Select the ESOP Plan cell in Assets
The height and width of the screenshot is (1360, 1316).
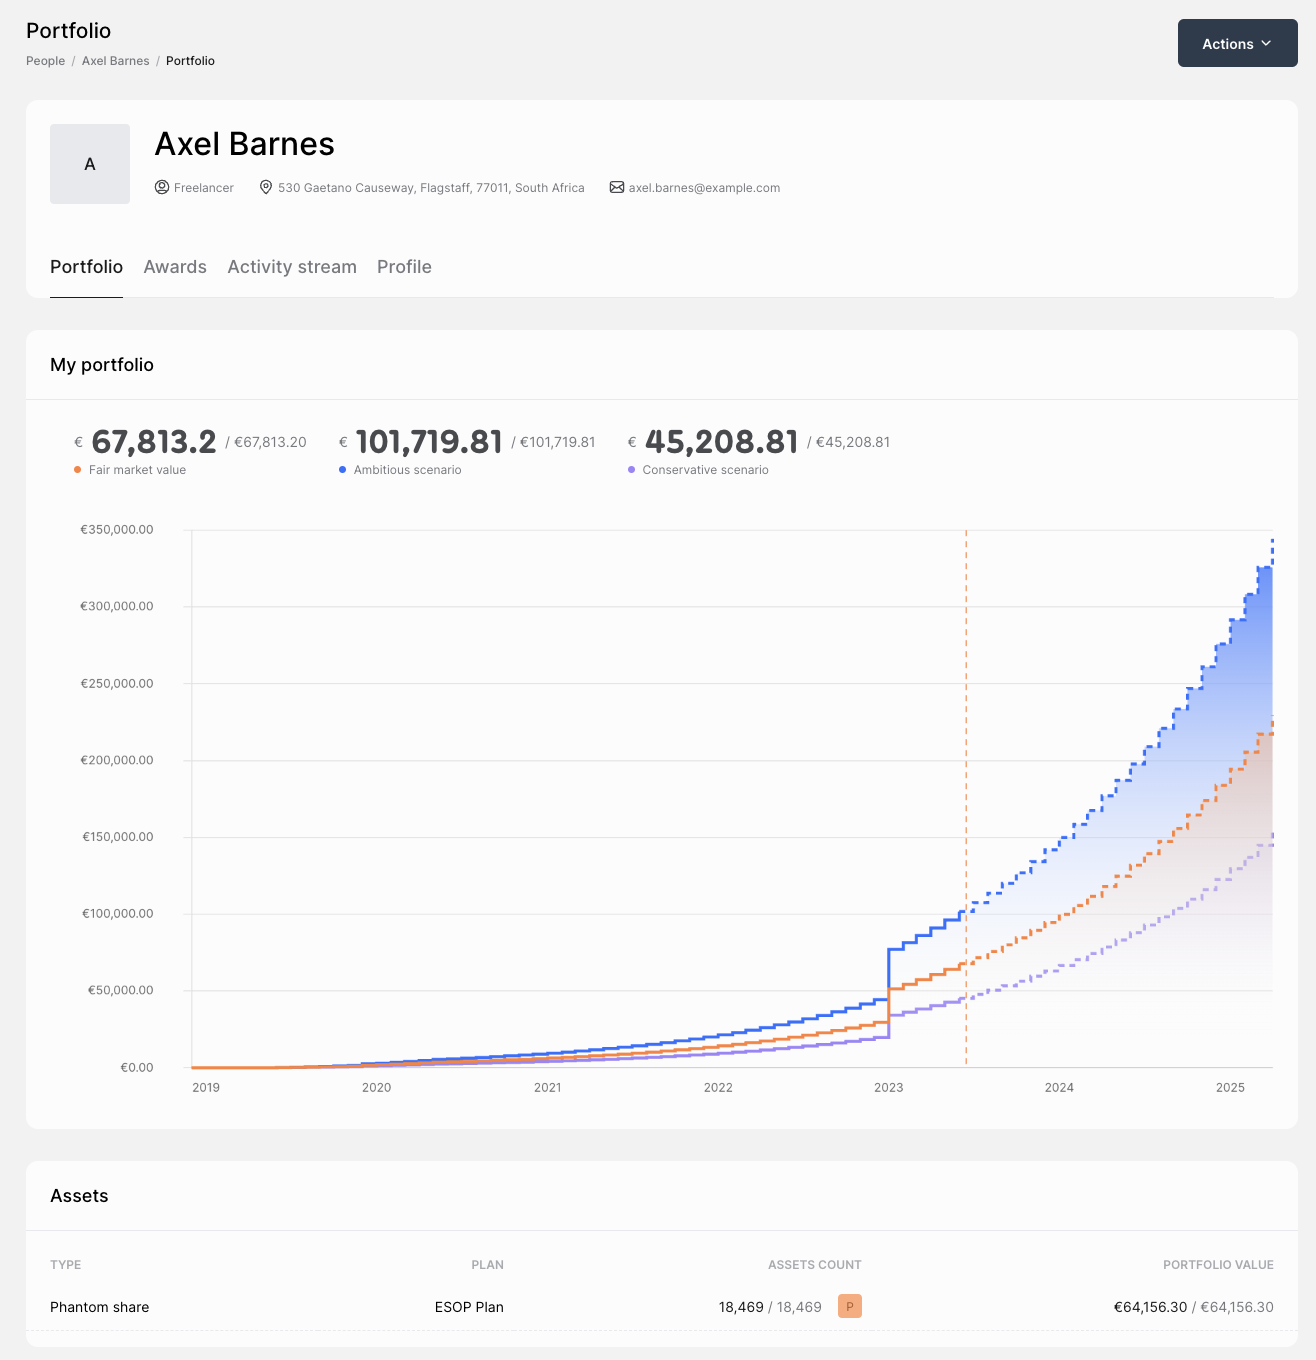tap(469, 1306)
